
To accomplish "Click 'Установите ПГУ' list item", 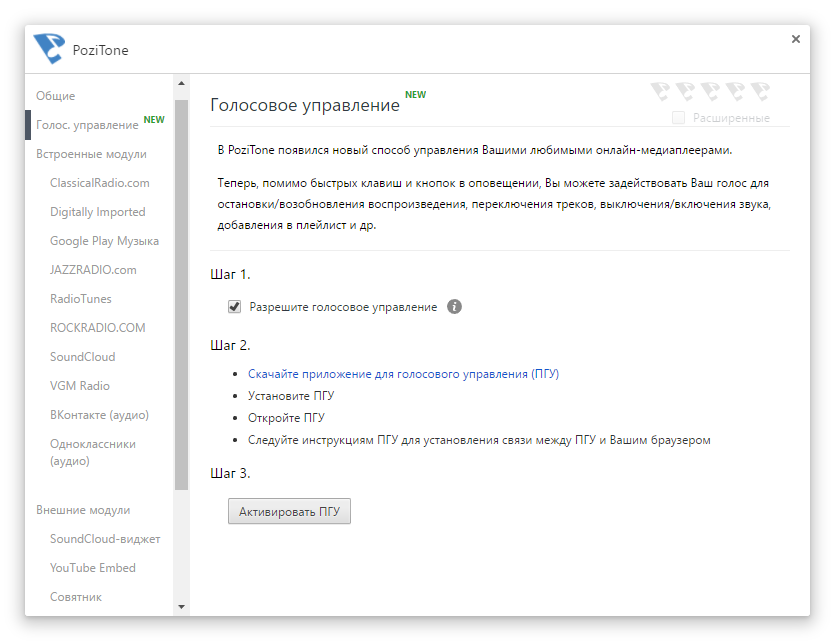I will coord(291,396).
